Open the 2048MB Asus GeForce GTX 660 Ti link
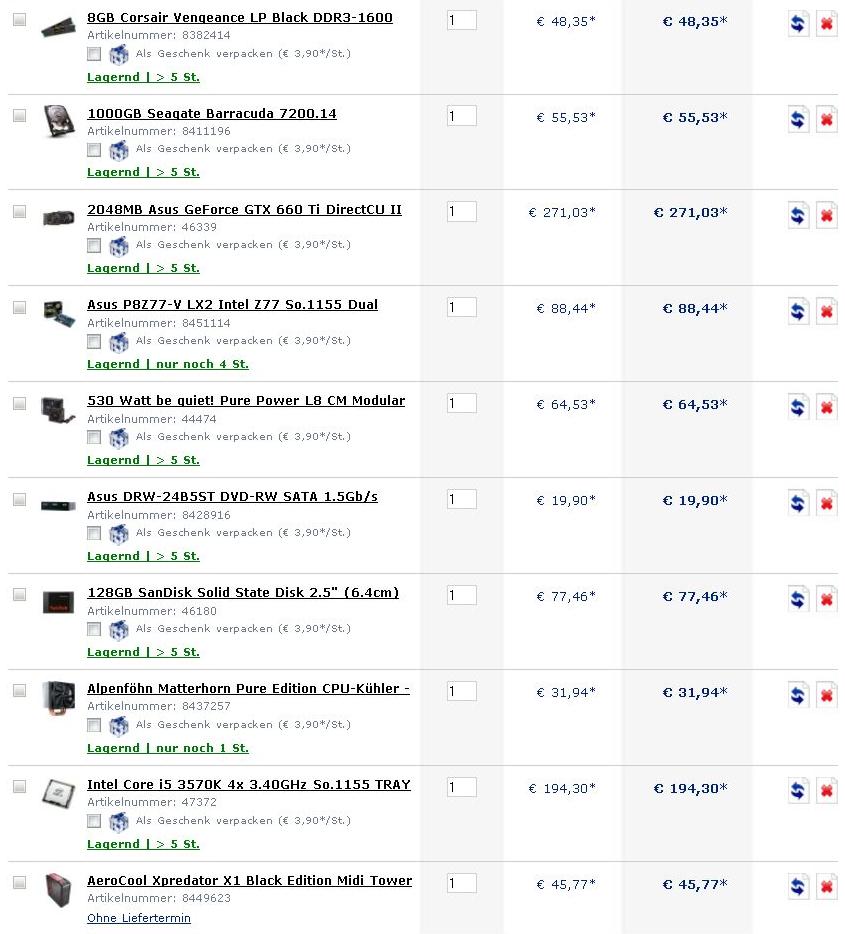Viewport: 845px width, 934px height. (244, 210)
